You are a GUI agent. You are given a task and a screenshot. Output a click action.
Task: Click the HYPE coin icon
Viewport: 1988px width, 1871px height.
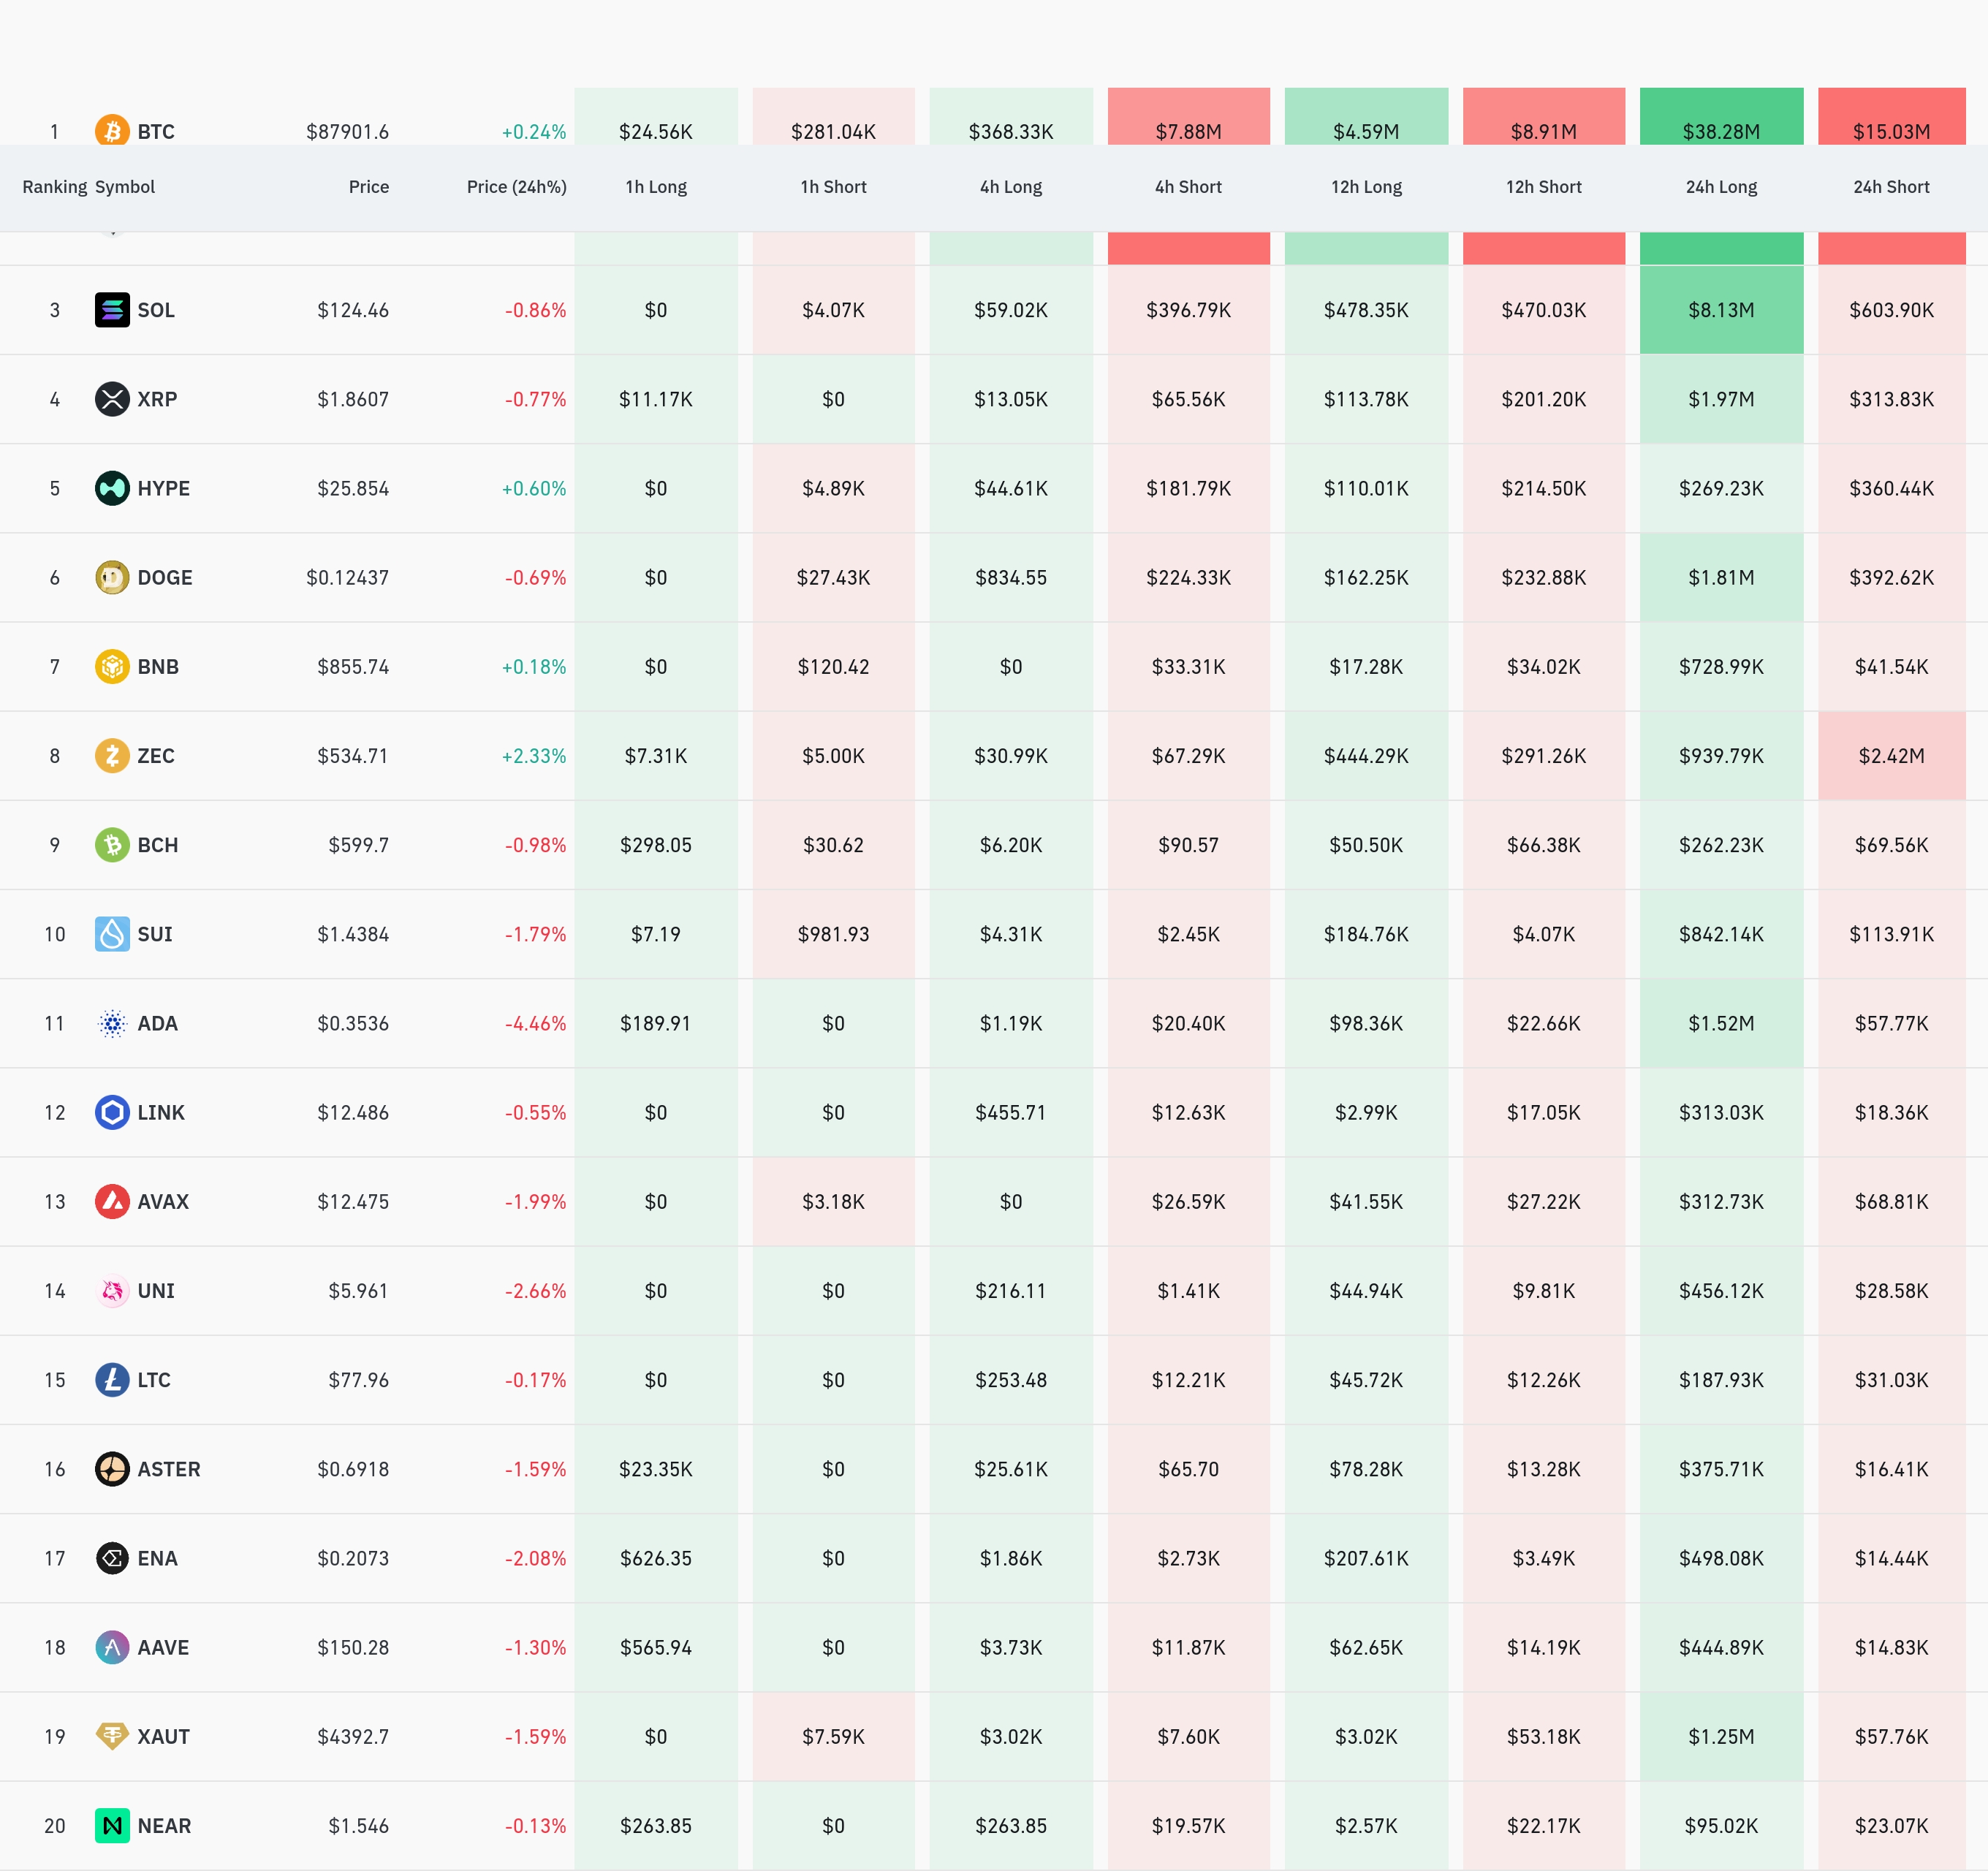pos(112,488)
